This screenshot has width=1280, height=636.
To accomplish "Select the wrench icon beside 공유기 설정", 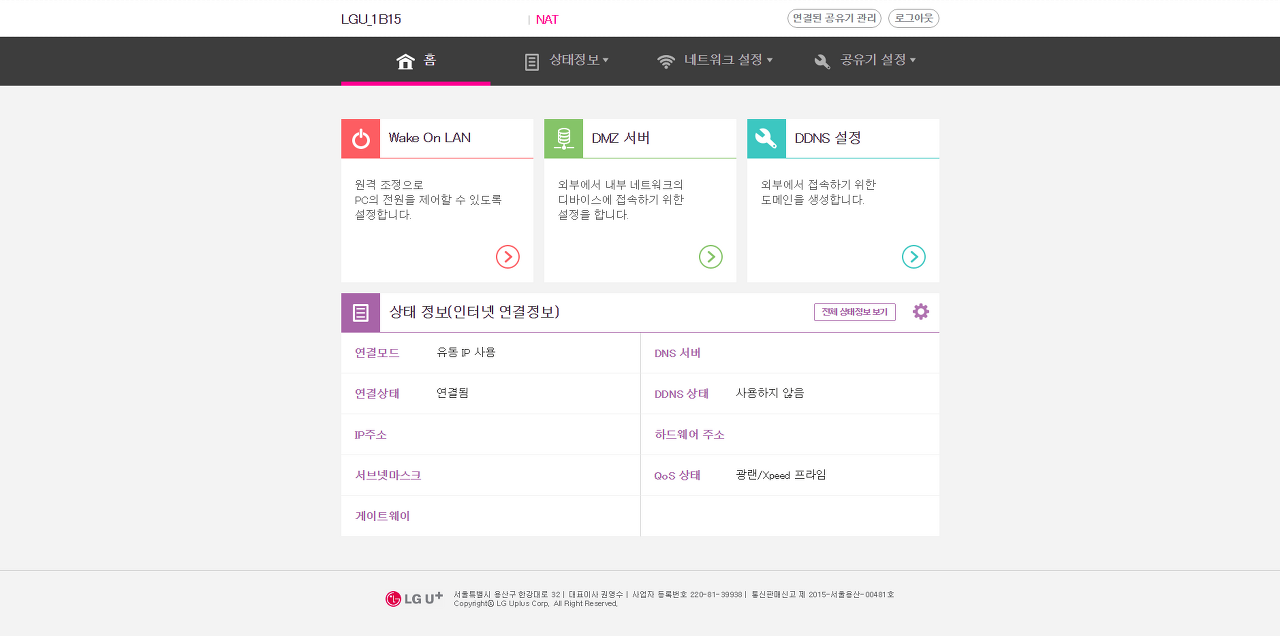I will click(823, 62).
